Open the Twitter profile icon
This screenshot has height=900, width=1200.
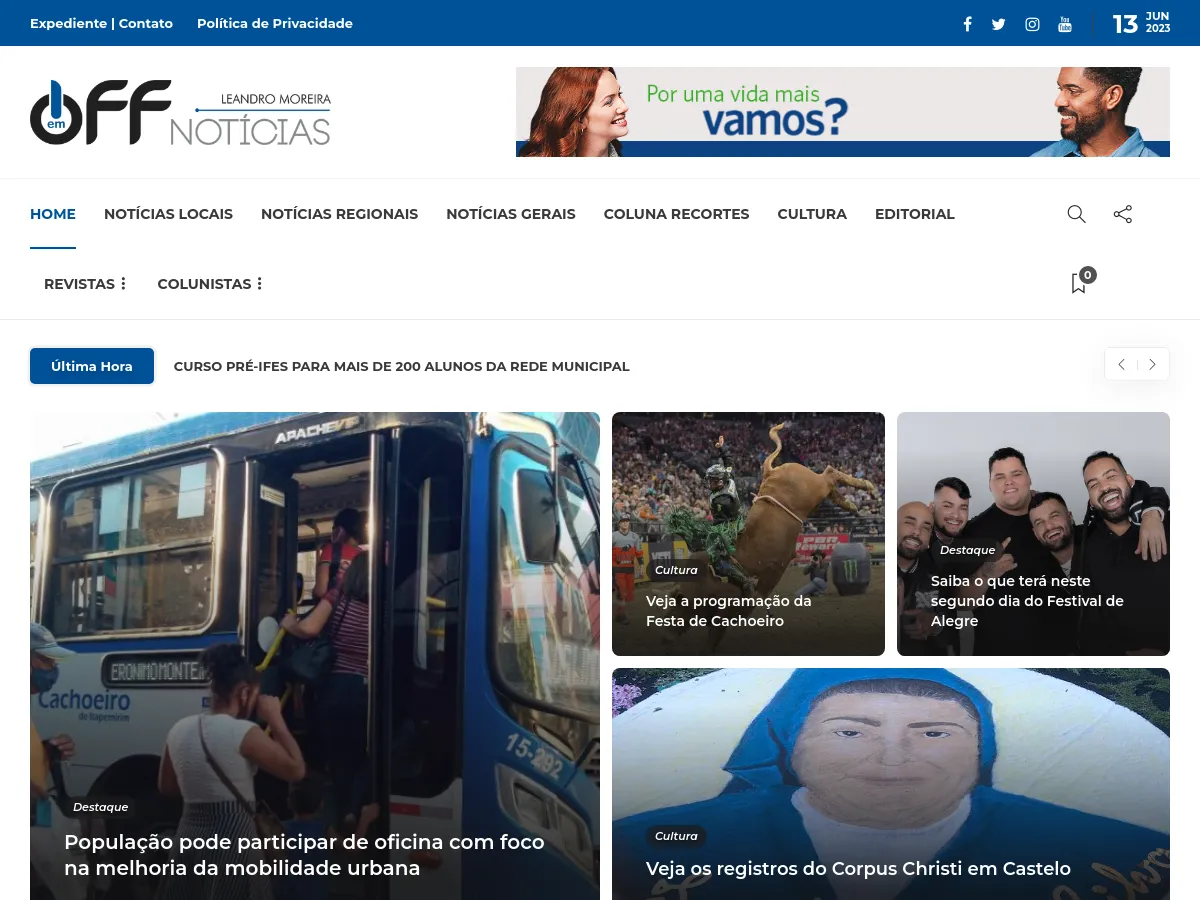998,24
